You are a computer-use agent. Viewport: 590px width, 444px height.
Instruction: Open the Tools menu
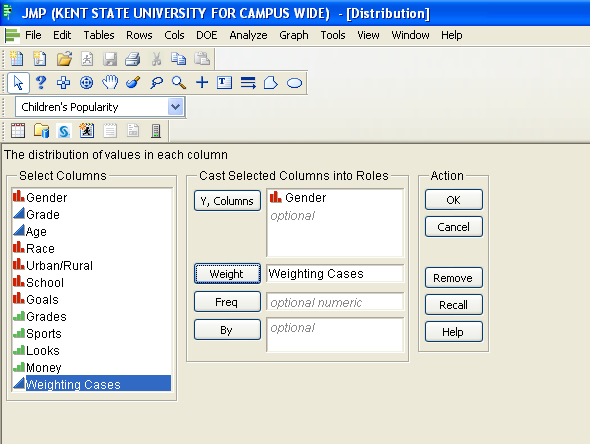[x=333, y=35]
